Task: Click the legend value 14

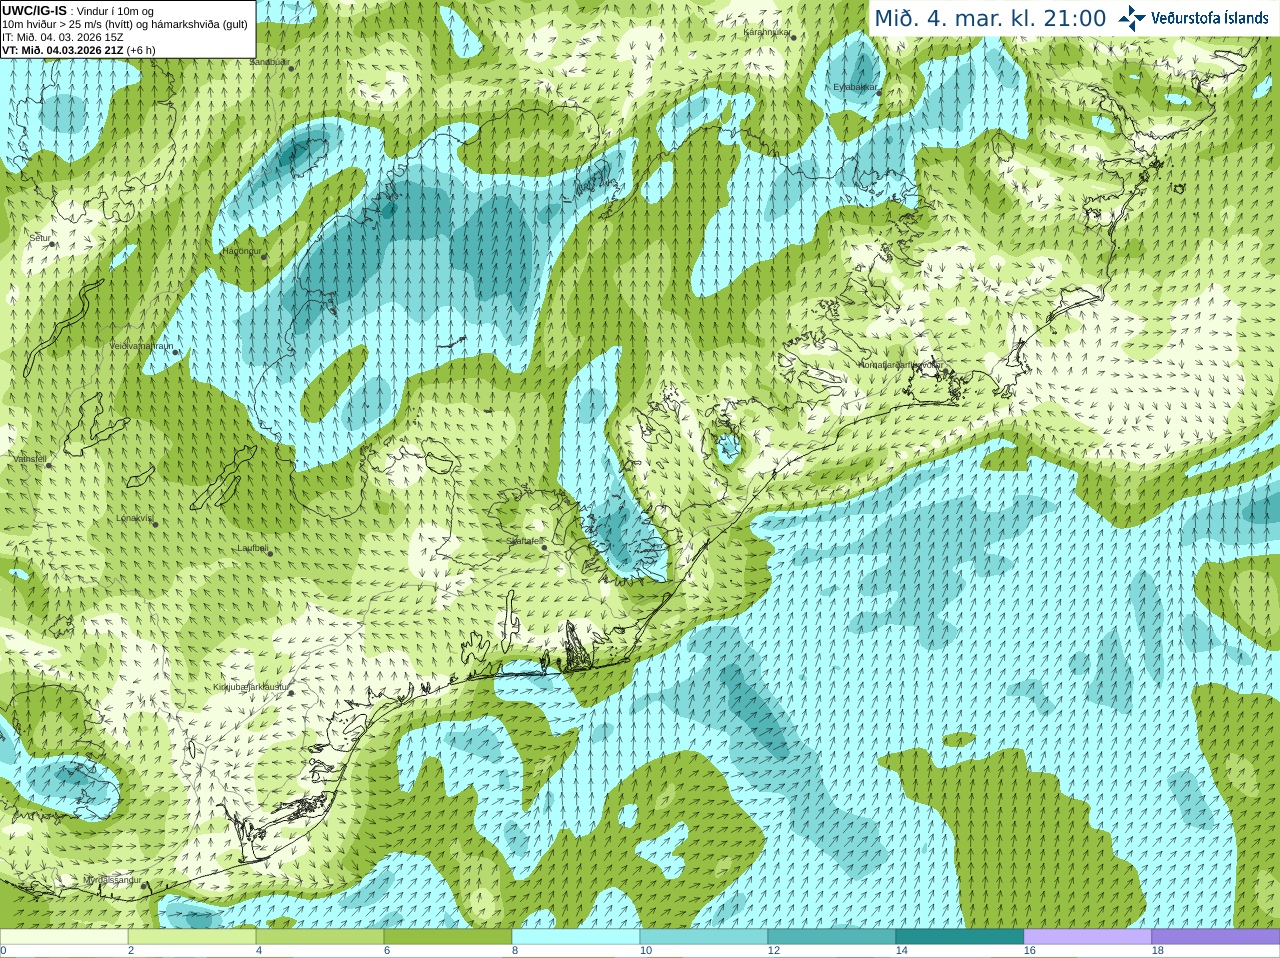Action: coord(902,951)
